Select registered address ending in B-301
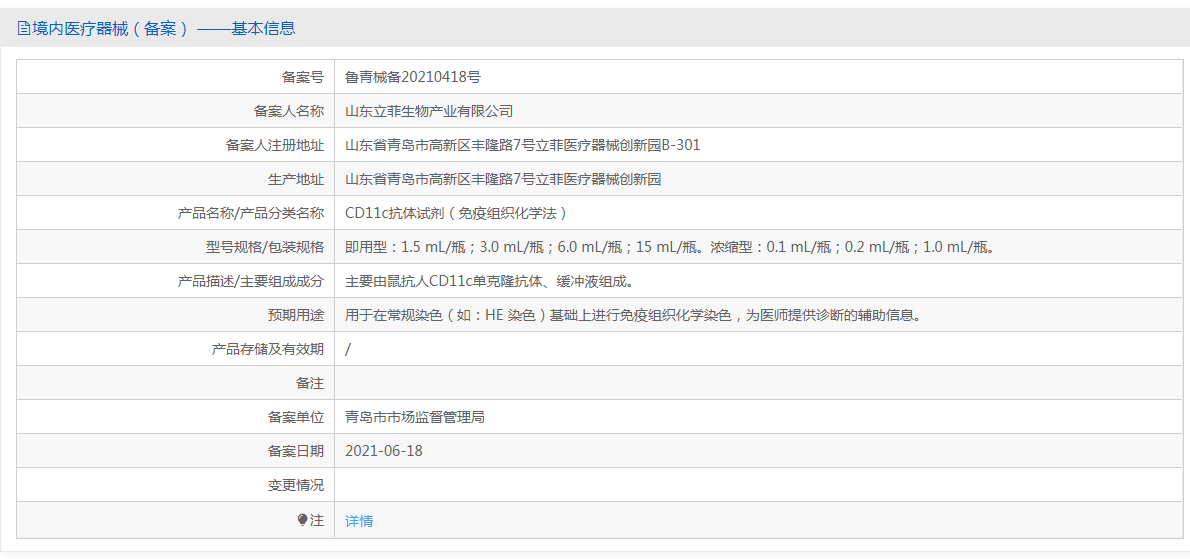 pos(522,145)
